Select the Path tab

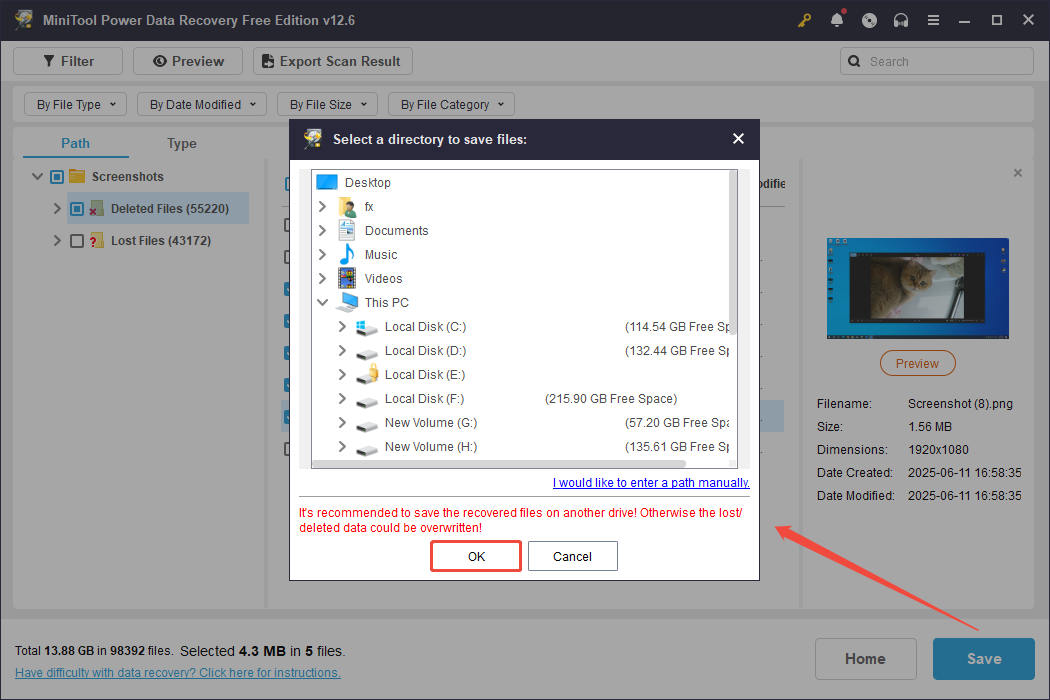tap(74, 143)
